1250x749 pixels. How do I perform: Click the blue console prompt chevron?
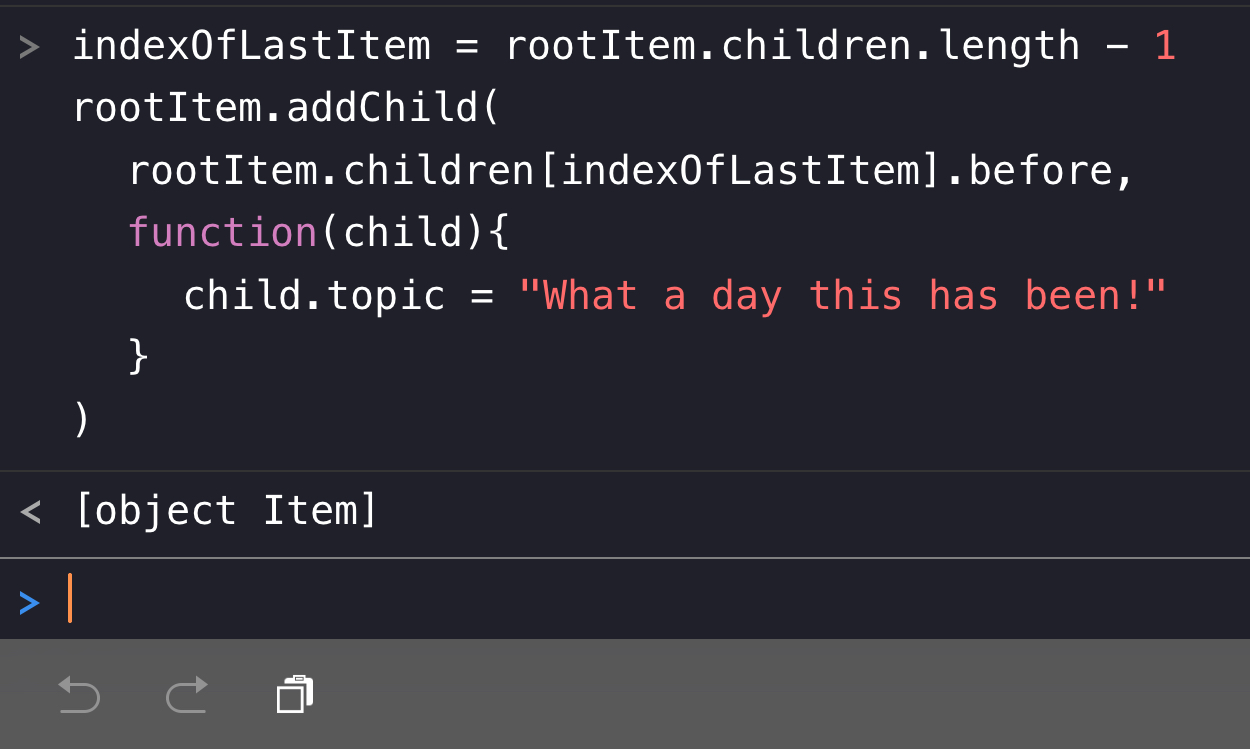[29, 602]
